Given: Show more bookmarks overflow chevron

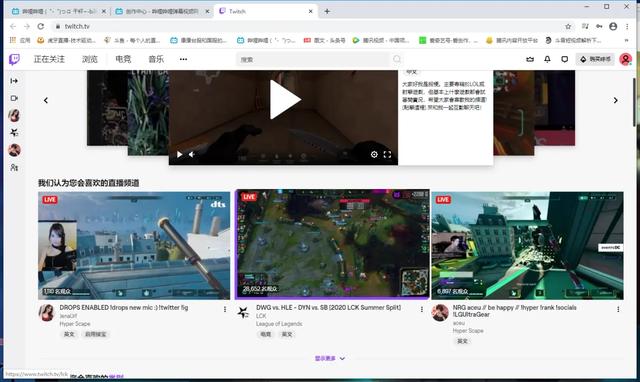Looking at the screenshot, I should coord(627,40).
